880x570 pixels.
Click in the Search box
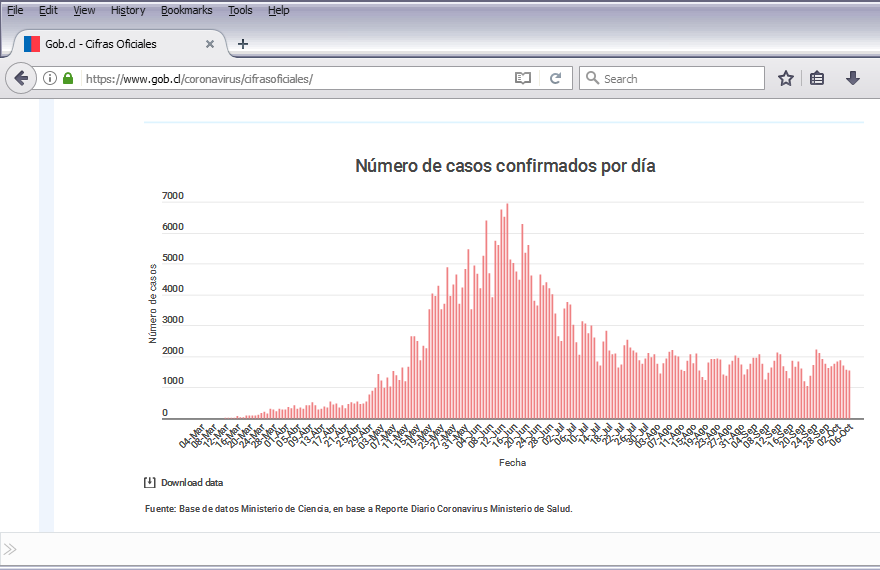click(680, 78)
